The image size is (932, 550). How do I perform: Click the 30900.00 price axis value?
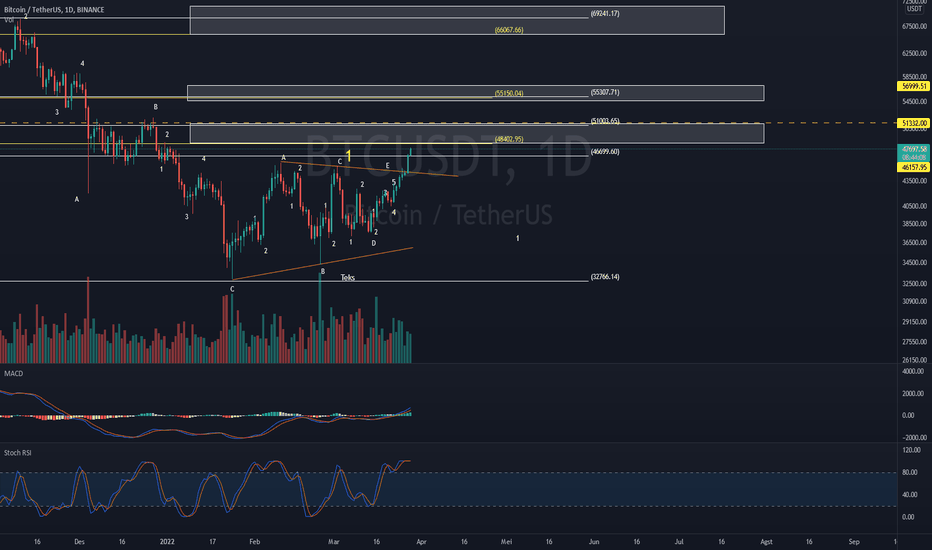[x=914, y=301]
